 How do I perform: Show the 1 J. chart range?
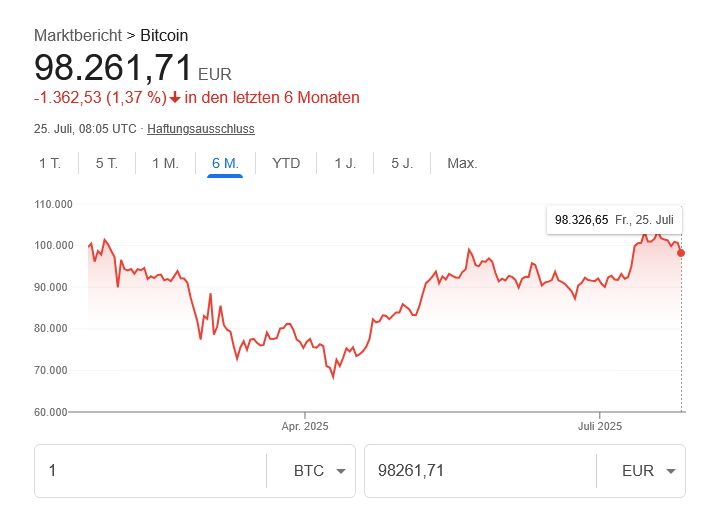[345, 163]
